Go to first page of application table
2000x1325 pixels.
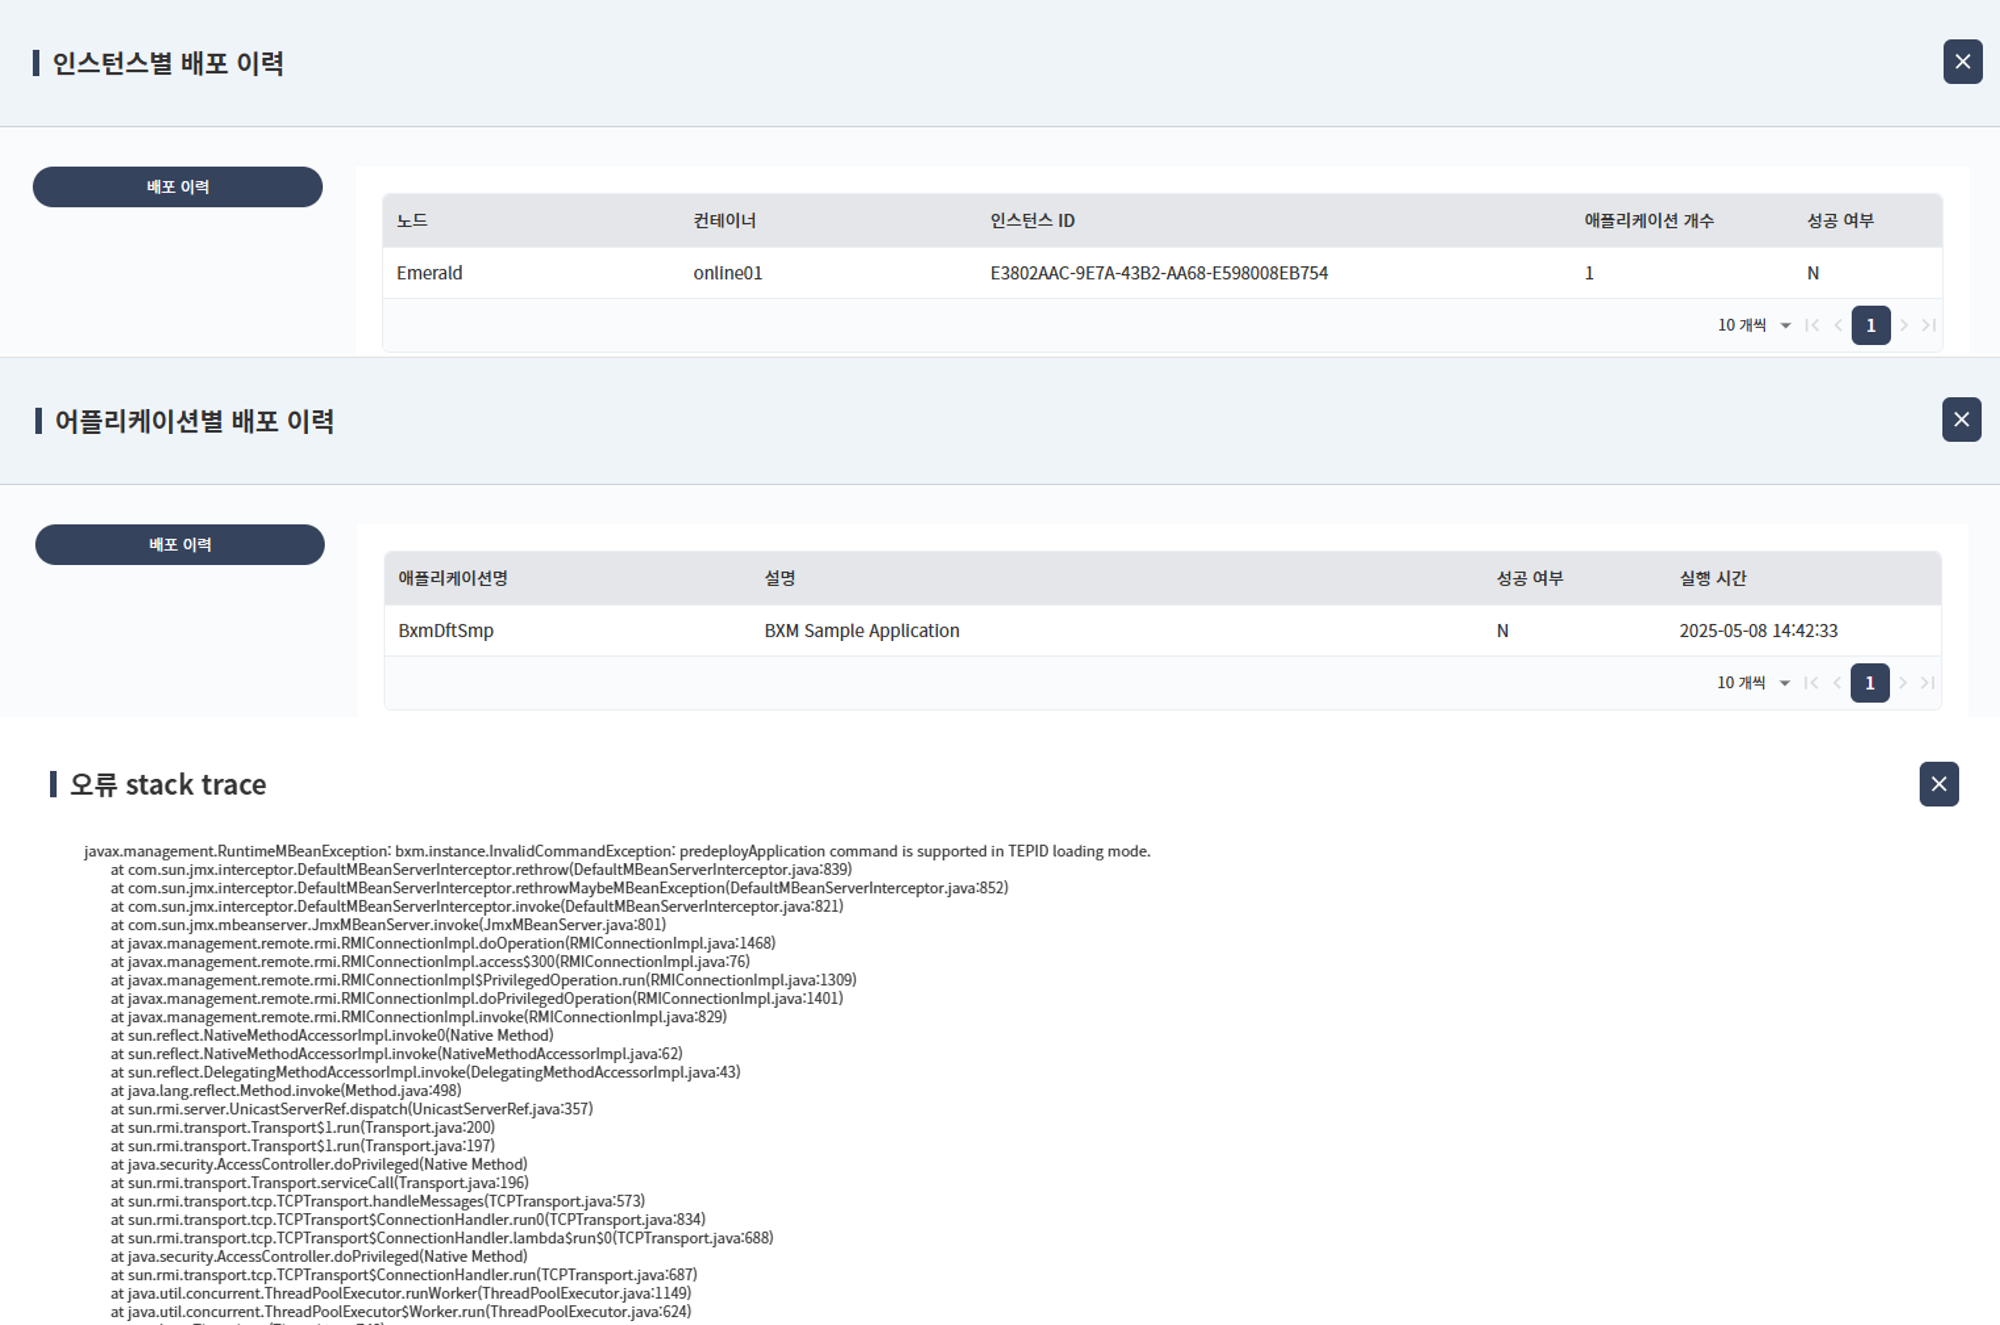[x=1811, y=683]
